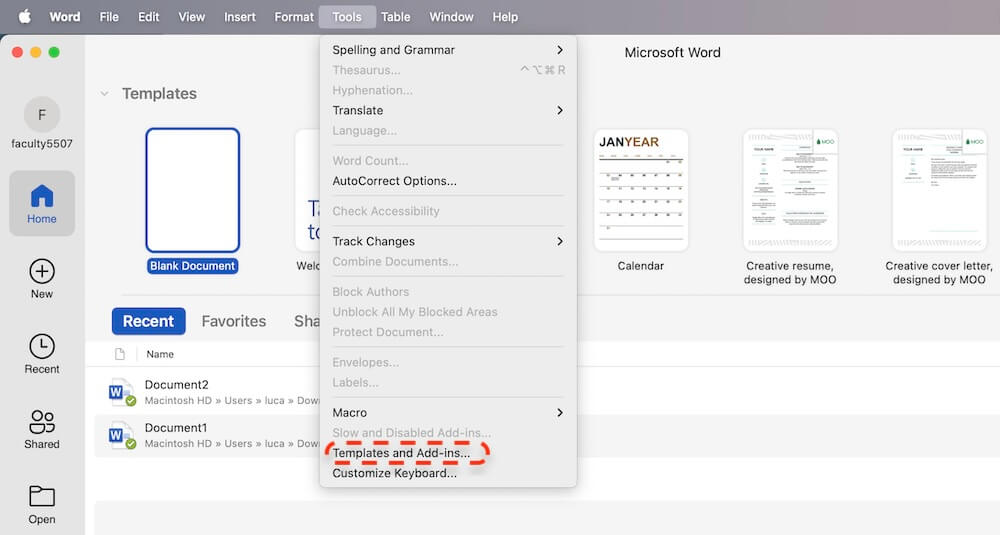Open Document1 from the recent list
Screen dimensions: 1000x535
[x=176, y=428]
